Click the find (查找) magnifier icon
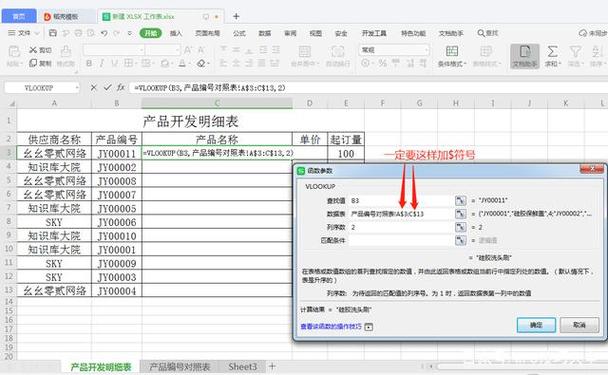Viewport: 608px width, 375px height. (481, 33)
